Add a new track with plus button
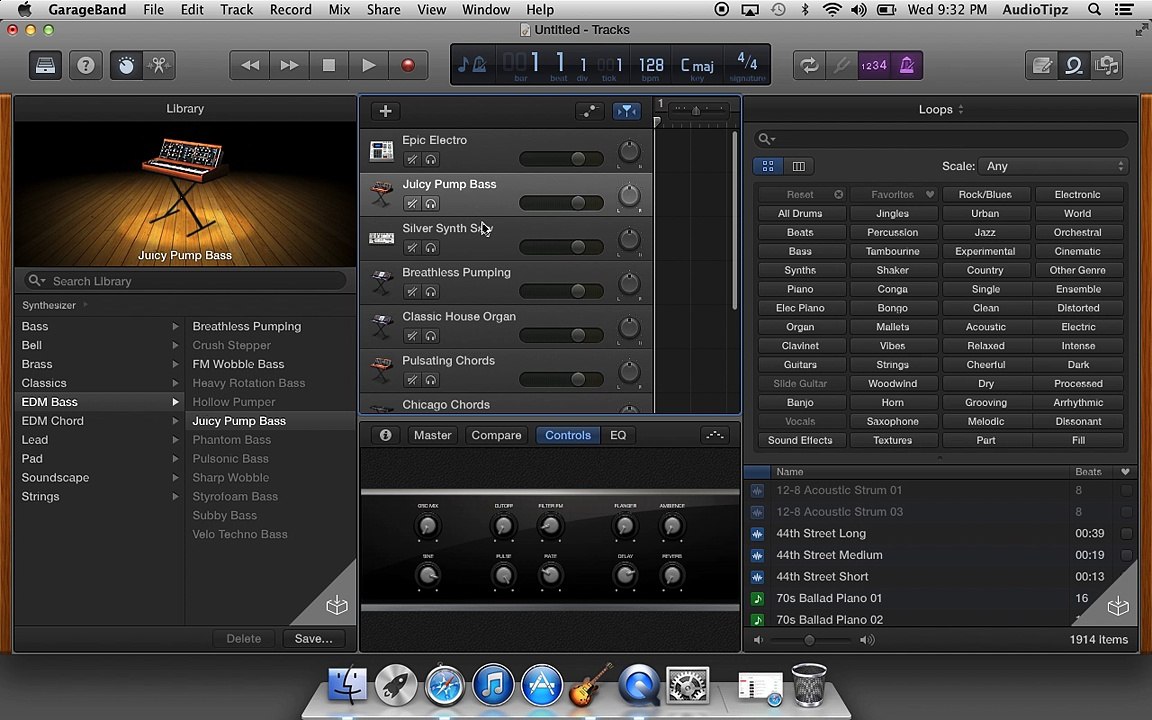This screenshot has width=1152, height=720. [x=385, y=111]
